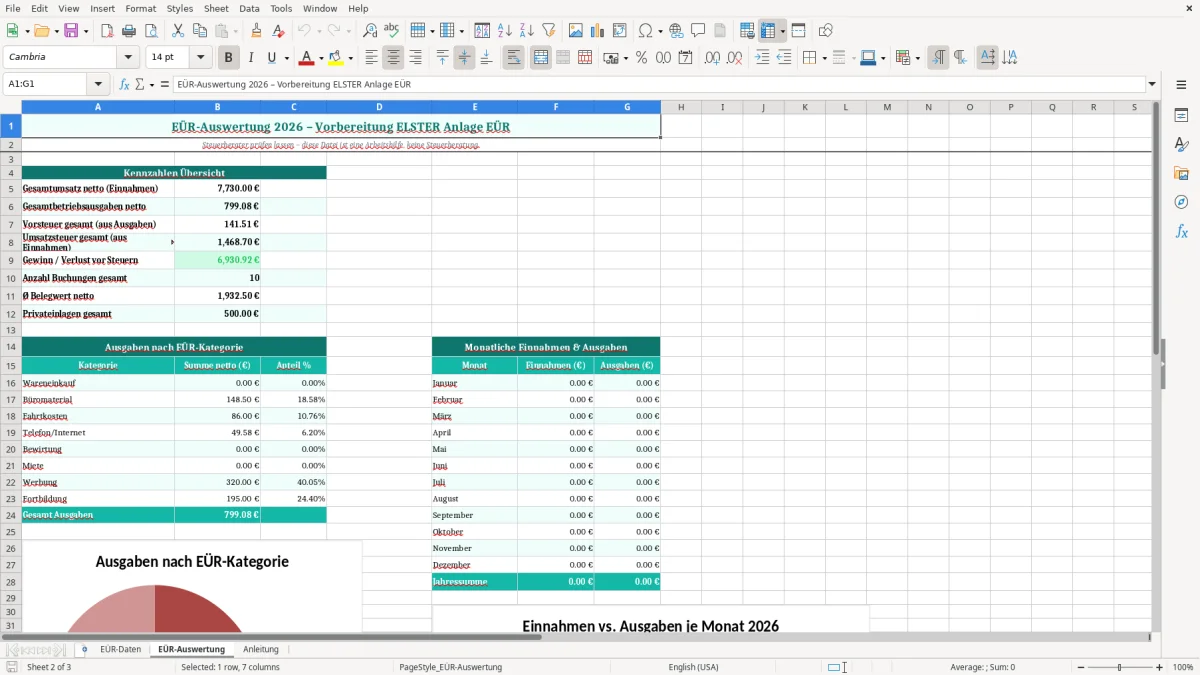Select column header D
This screenshot has width=1200, height=675.
[379, 107]
